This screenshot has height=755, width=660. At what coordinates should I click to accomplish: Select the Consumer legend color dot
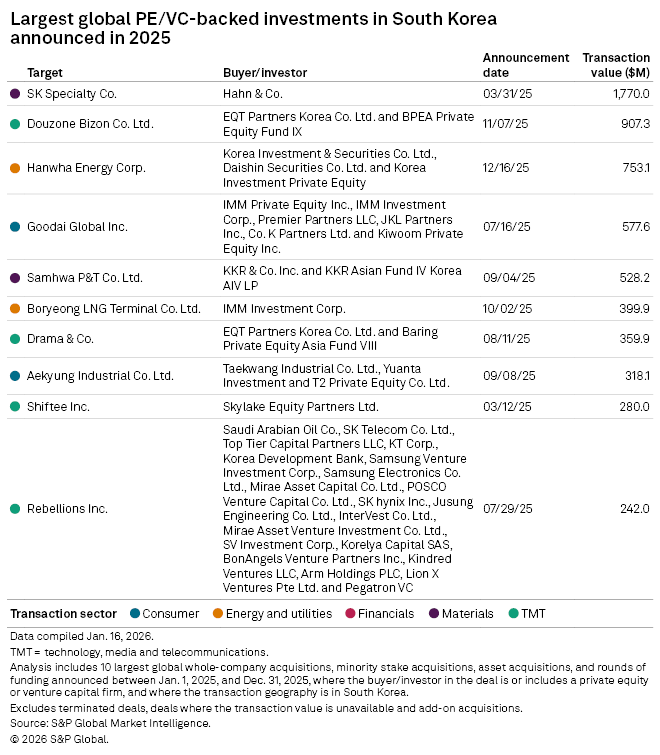pyautogui.click(x=135, y=613)
